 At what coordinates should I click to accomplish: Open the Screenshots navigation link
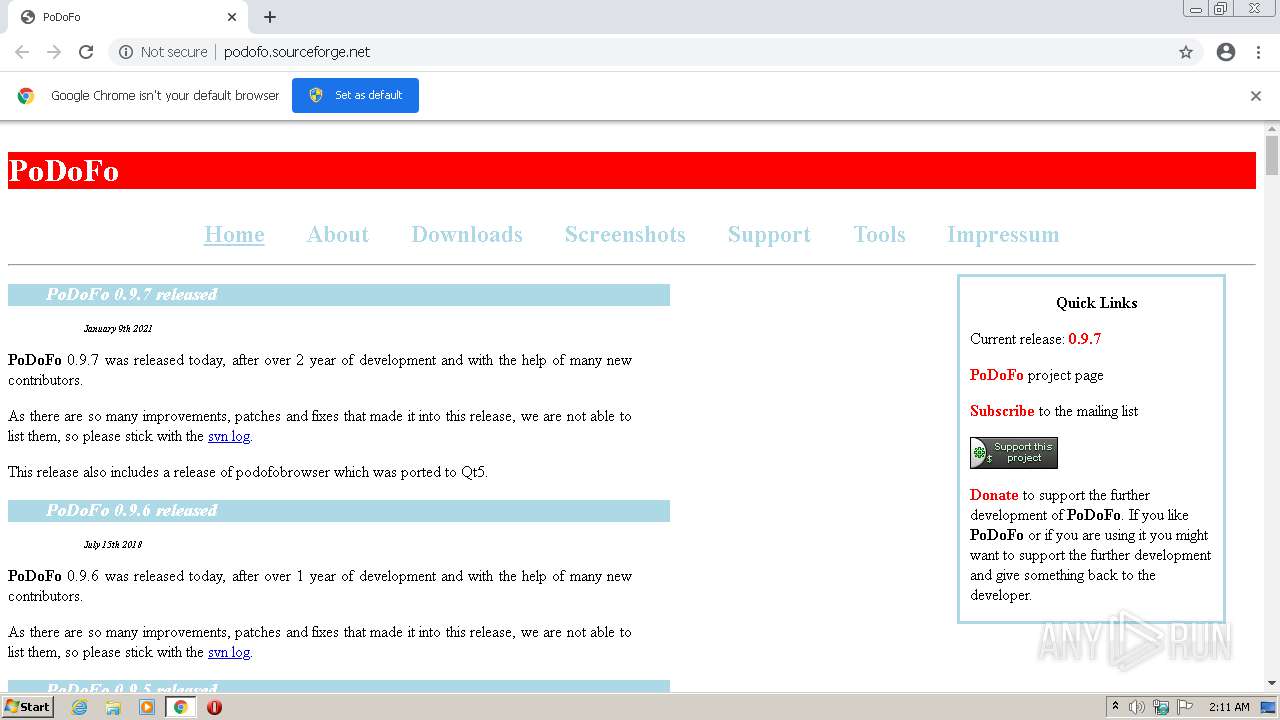[x=625, y=234]
